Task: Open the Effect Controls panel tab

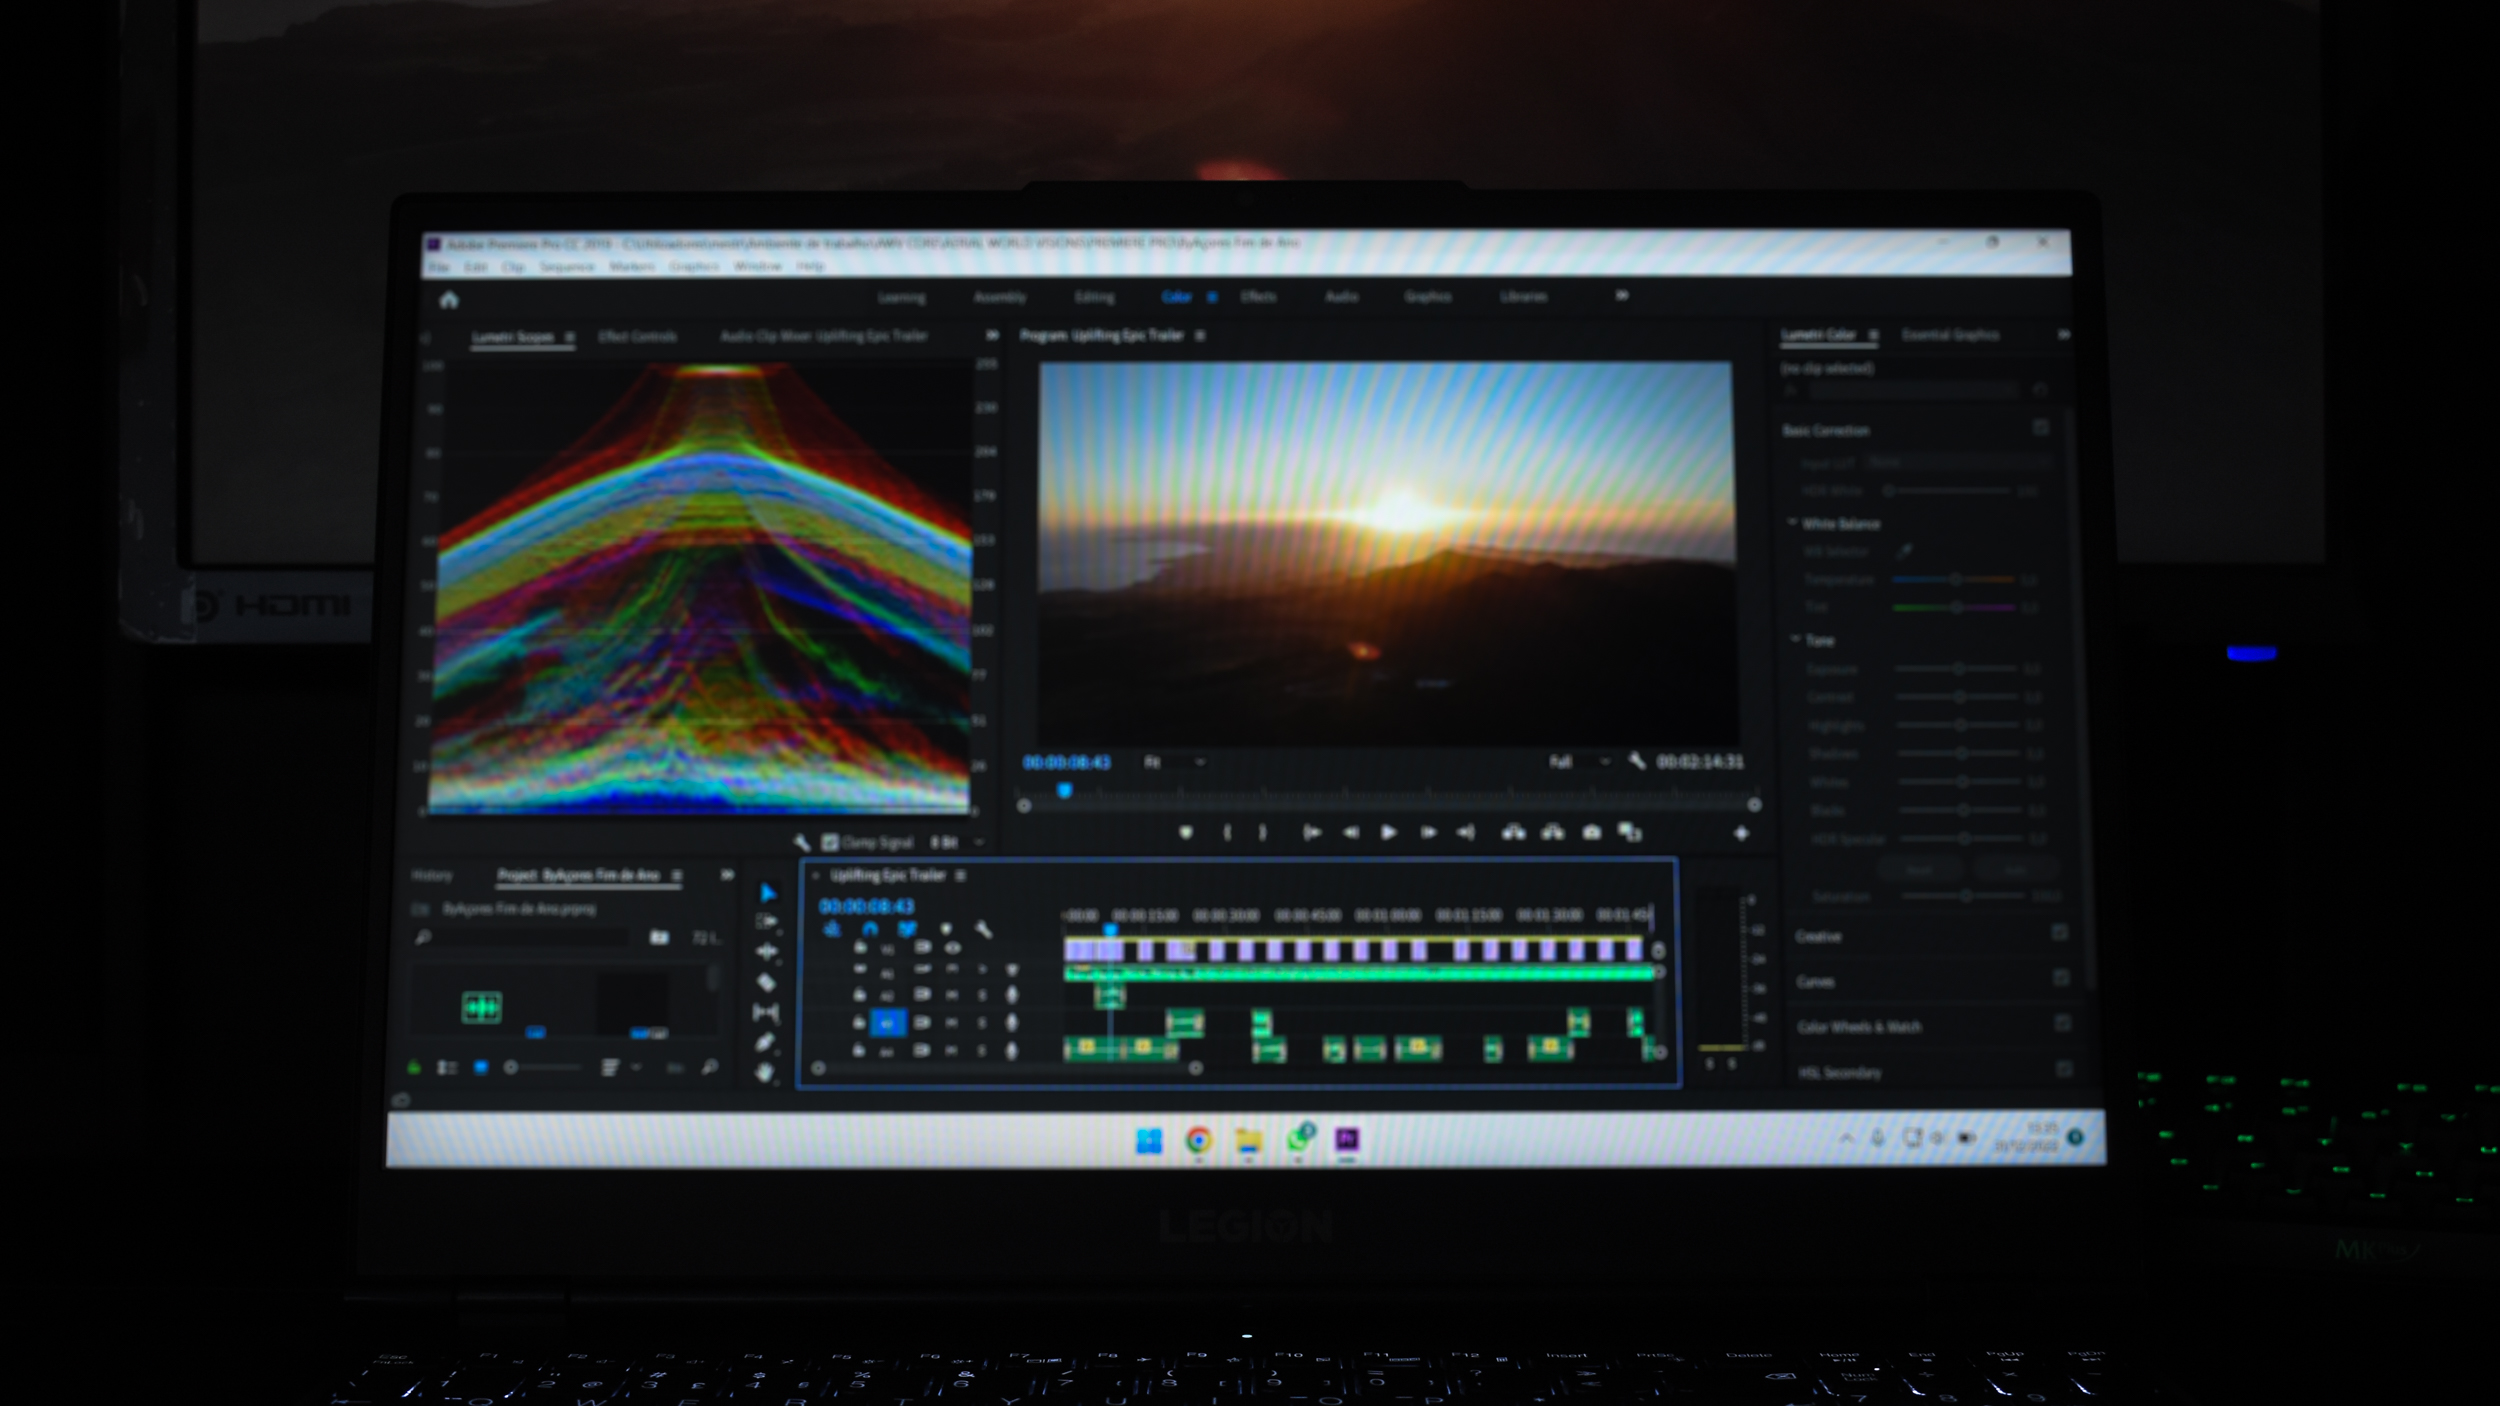Action: (x=637, y=336)
